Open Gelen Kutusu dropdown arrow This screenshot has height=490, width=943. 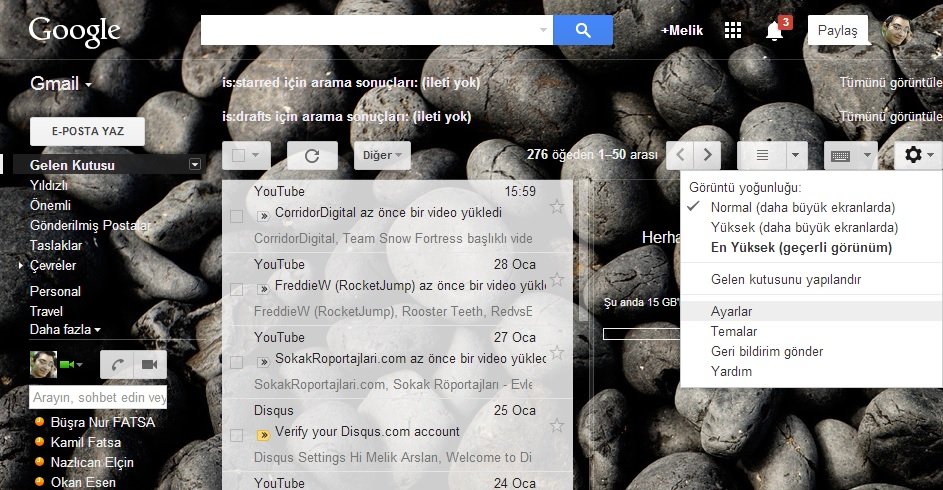[194, 164]
